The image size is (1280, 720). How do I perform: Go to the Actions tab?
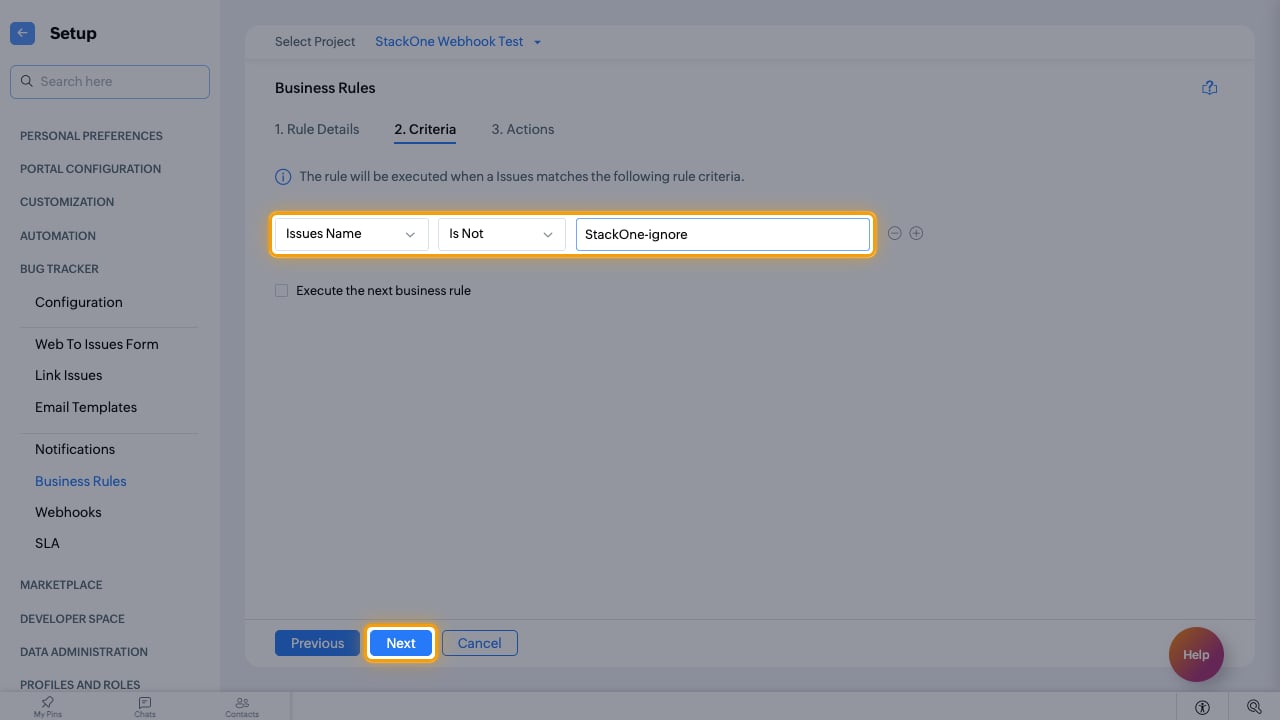click(x=523, y=129)
